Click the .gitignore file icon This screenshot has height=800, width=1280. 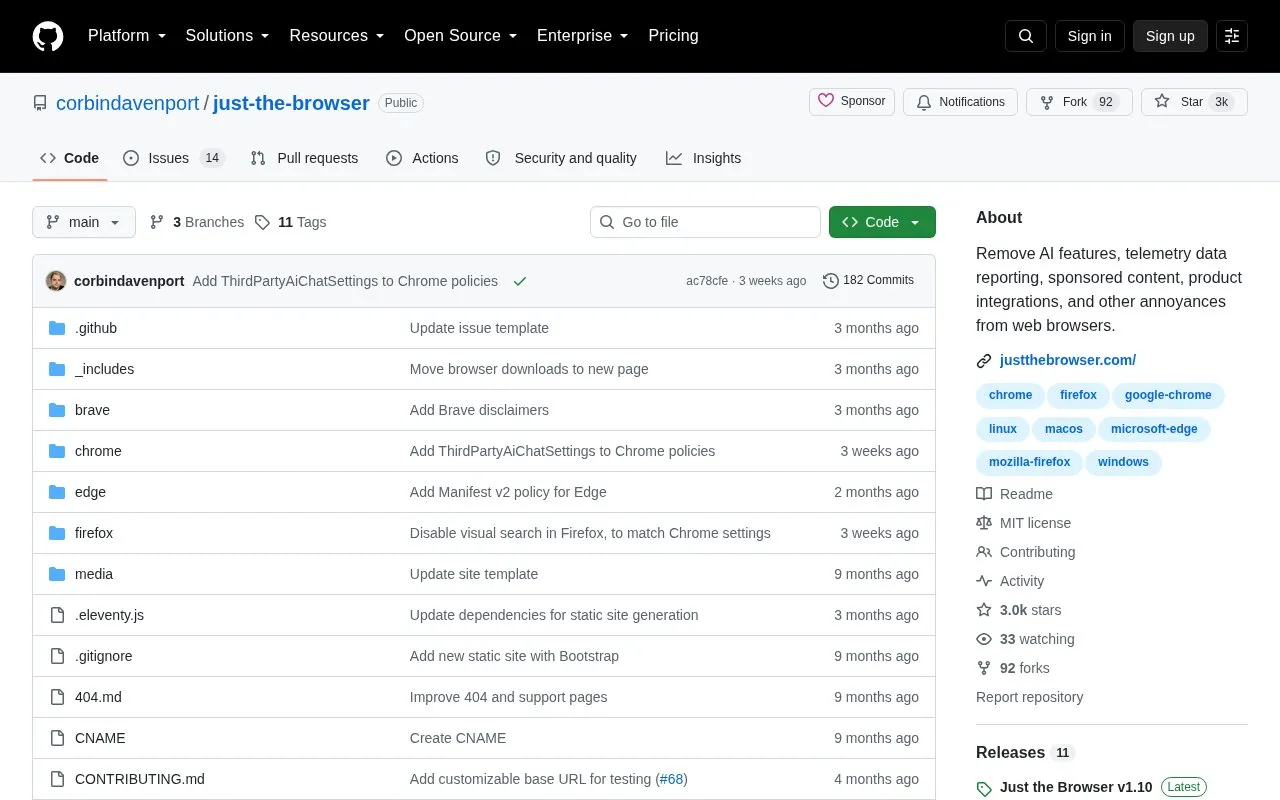pos(57,656)
